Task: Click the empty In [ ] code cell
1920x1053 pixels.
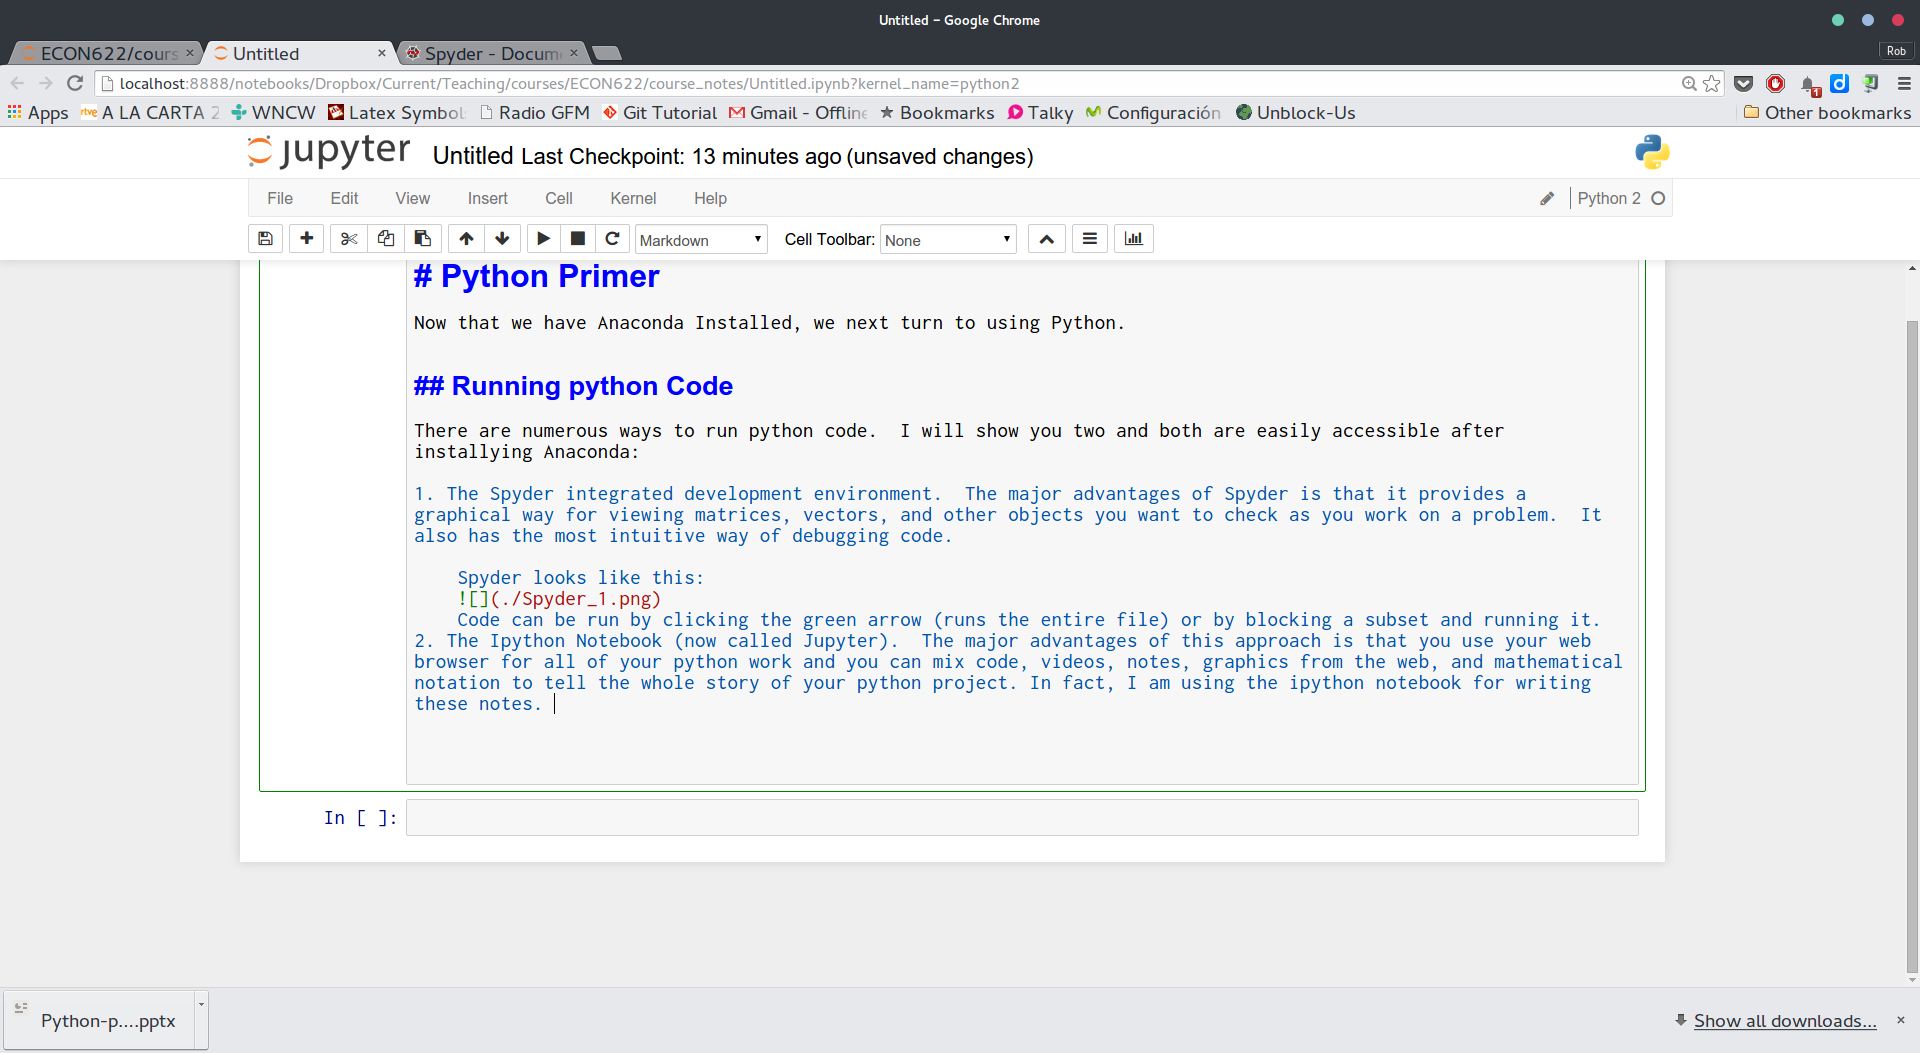Action: (1021, 818)
